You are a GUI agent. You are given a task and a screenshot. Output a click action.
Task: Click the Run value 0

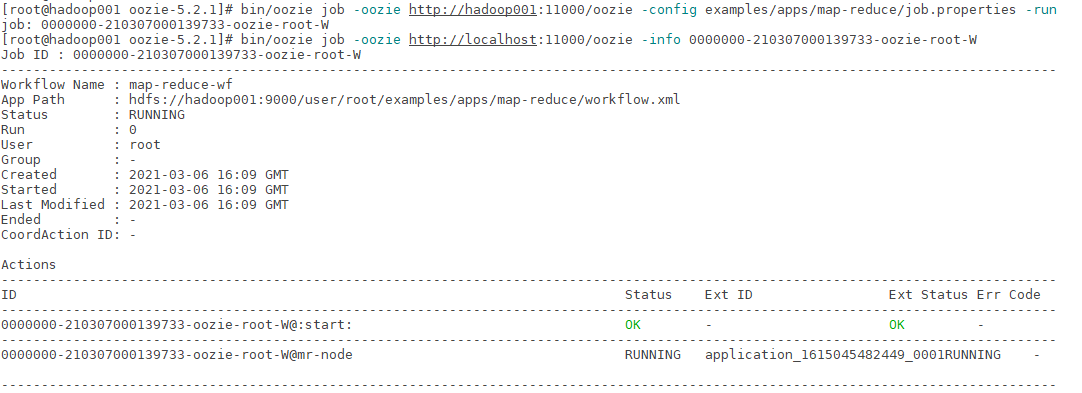tap(132, 130)
